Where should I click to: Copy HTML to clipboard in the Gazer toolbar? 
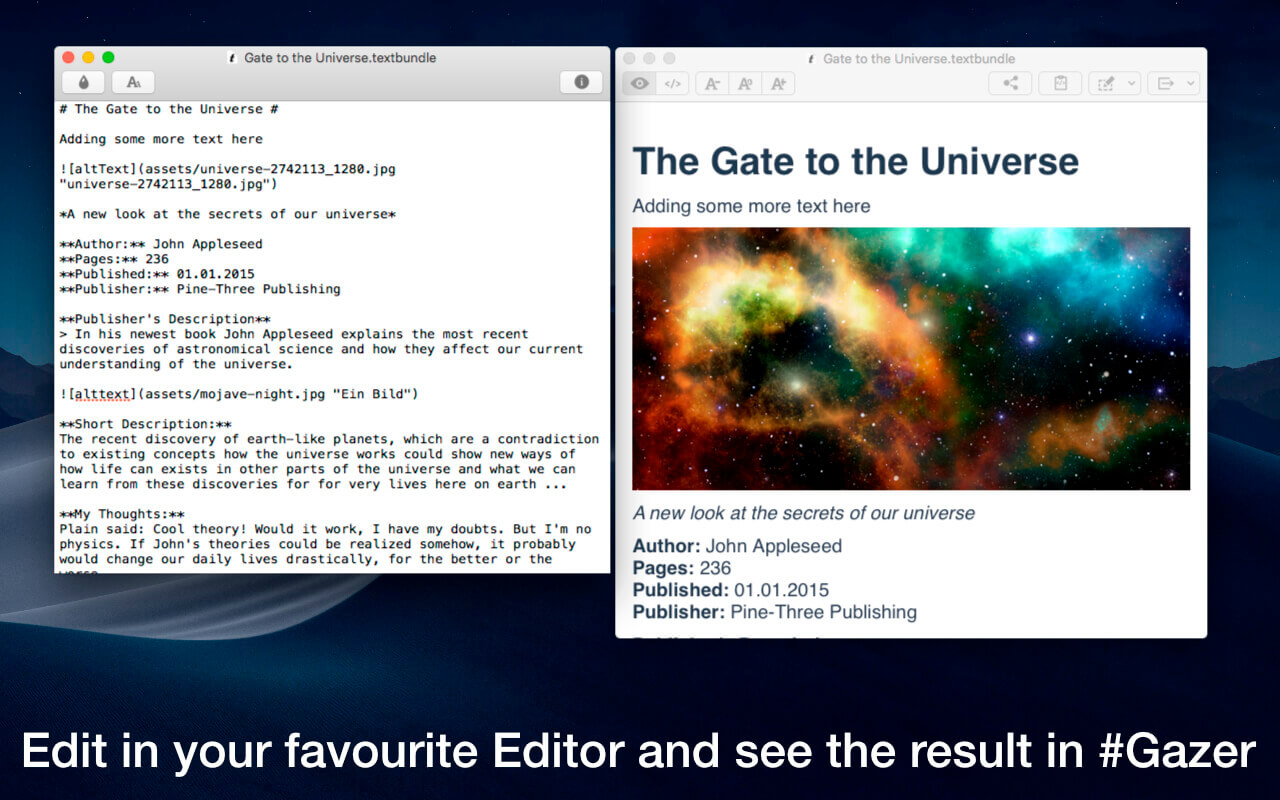[x=1060, y=84]
